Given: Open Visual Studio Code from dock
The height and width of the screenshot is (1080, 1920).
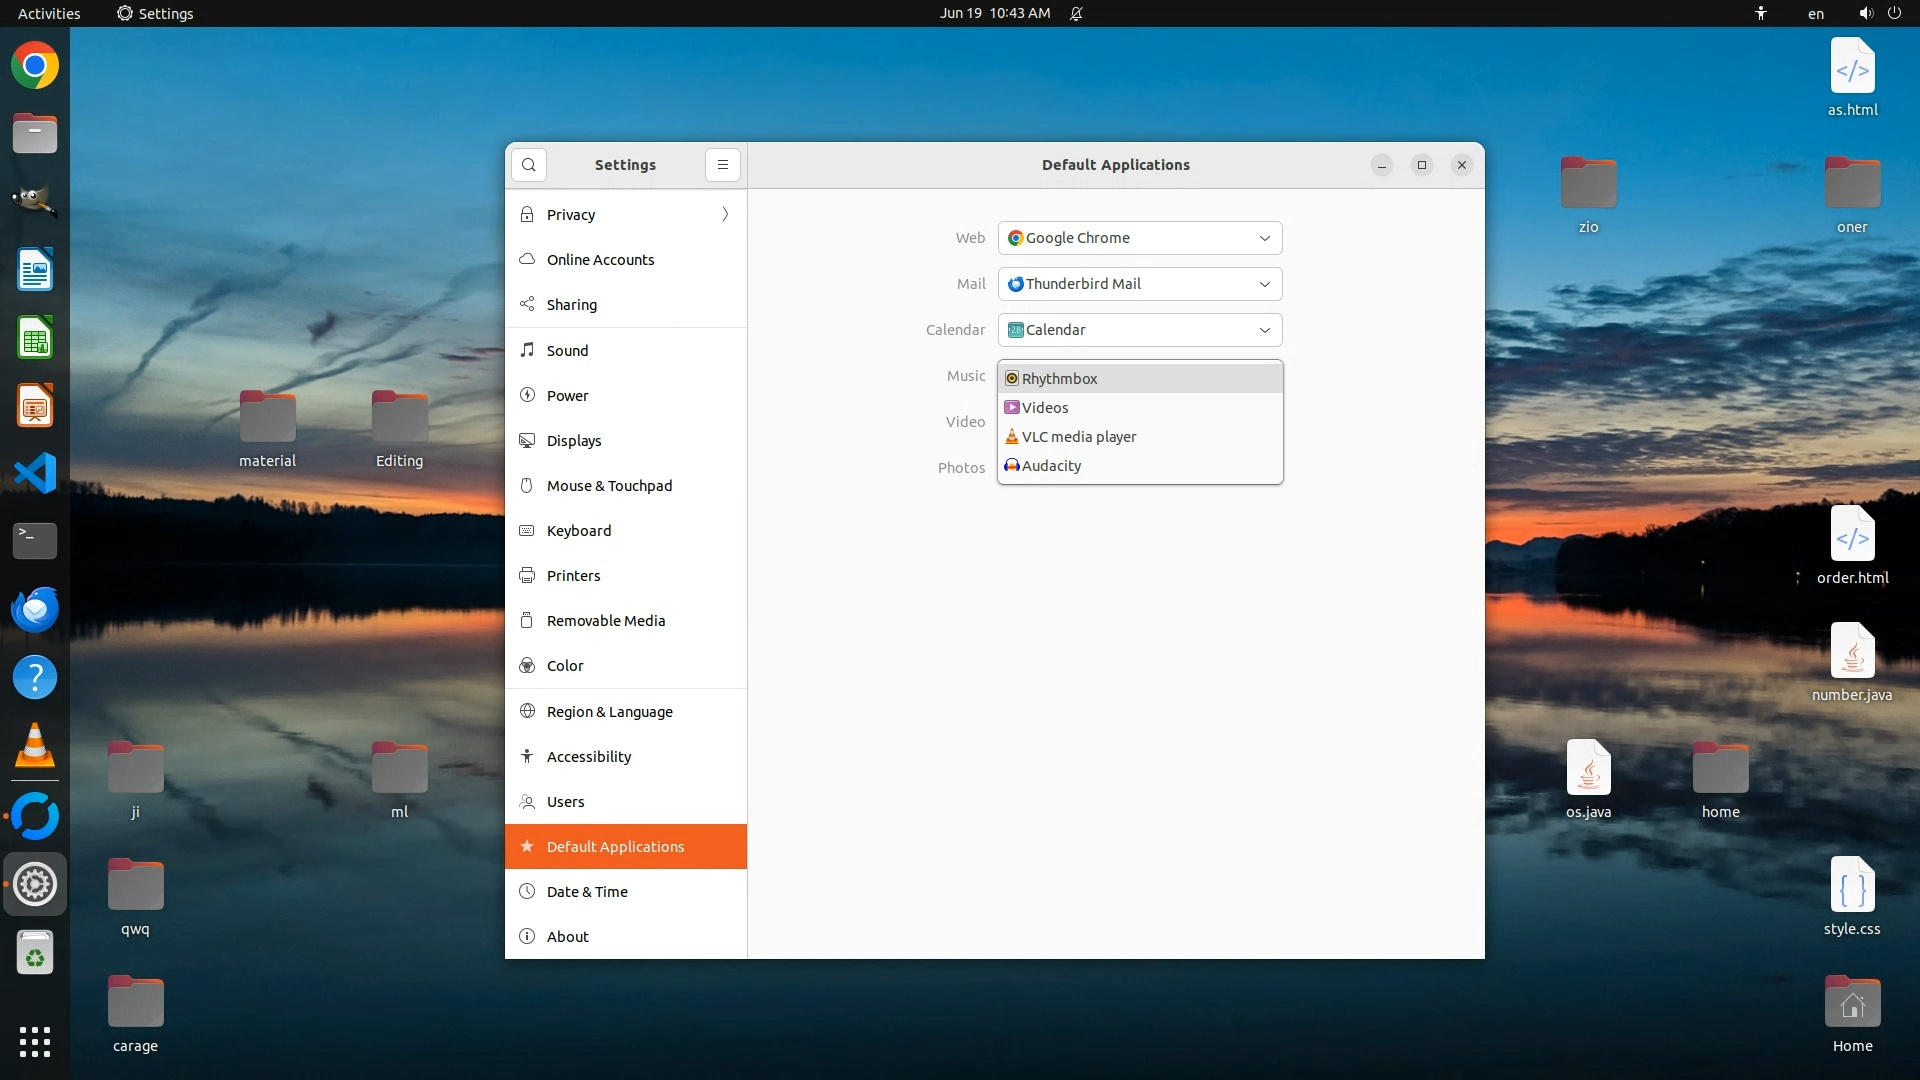Looking at the screenshot, I should (x=35, y=473).
